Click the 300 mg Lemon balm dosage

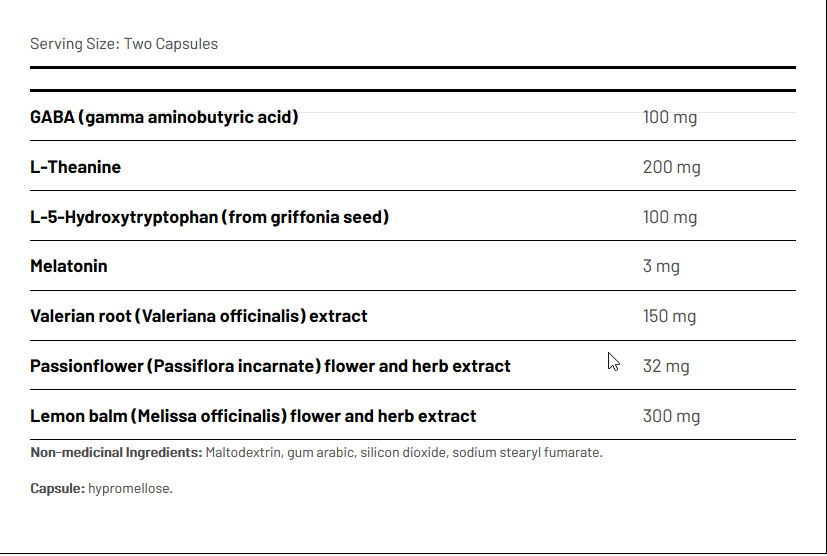tap(671, 416)
